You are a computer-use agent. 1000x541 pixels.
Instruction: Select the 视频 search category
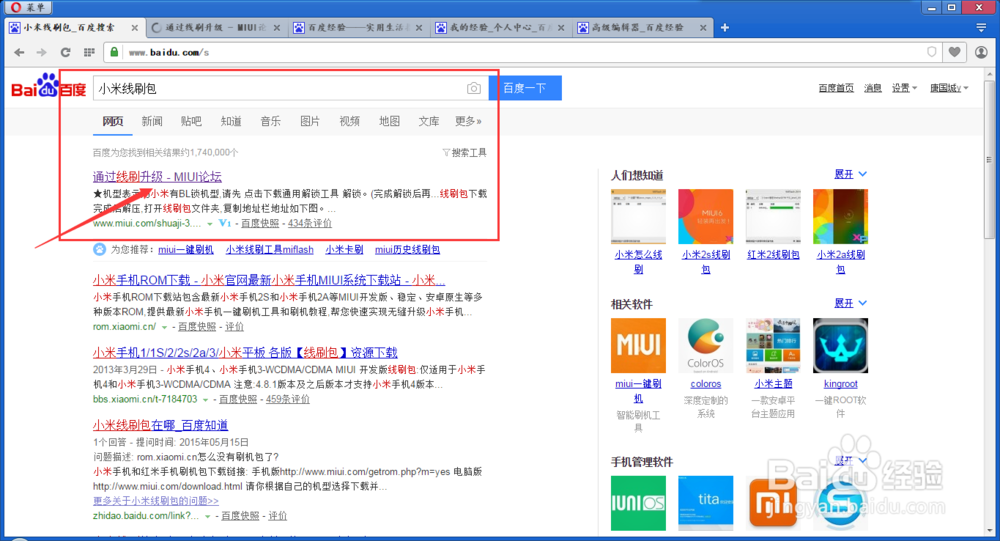349,121
